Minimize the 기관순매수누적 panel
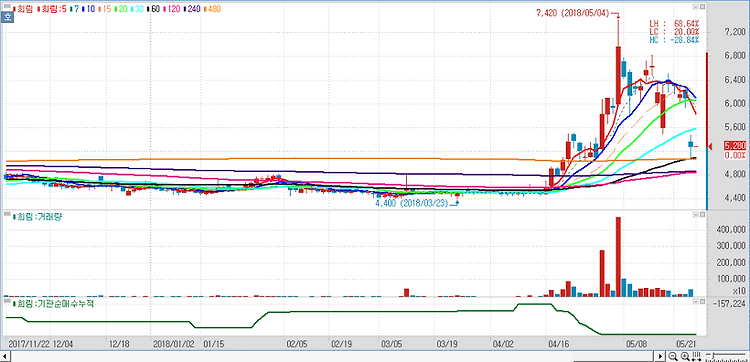The height and width of the screenshot is (362, 750). click(x=695, y=303)
